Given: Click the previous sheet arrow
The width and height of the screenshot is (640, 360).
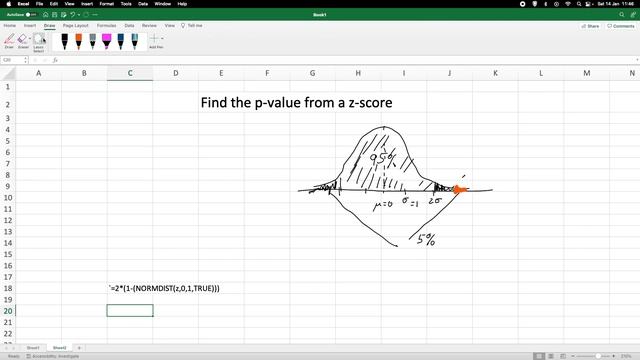Looking at the screenshot, I should pyautogui.click(x=6, y=348).
